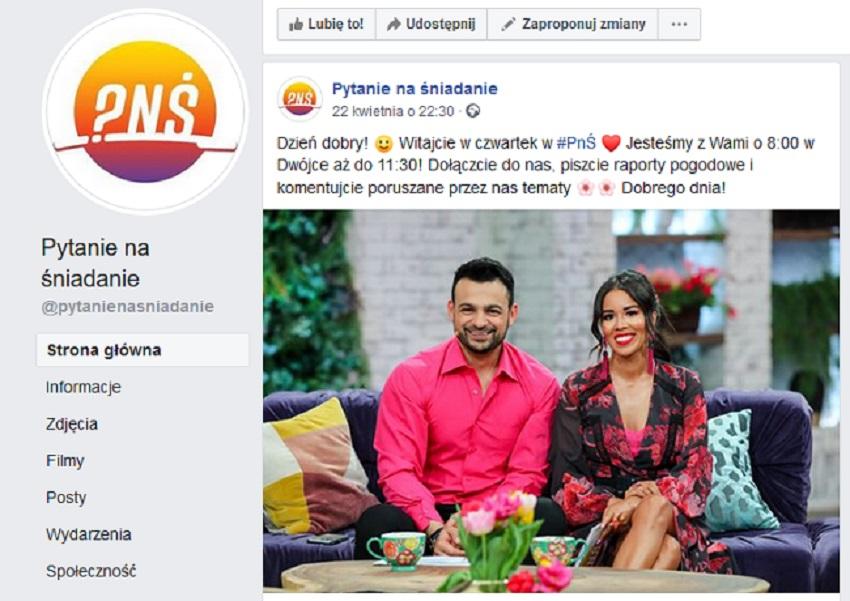Image resolution: width=850 pixels, height=601 pixels.
Task: Click the pencil icon on Zaproponuj zmiany
Action: [x=508, y=24]
